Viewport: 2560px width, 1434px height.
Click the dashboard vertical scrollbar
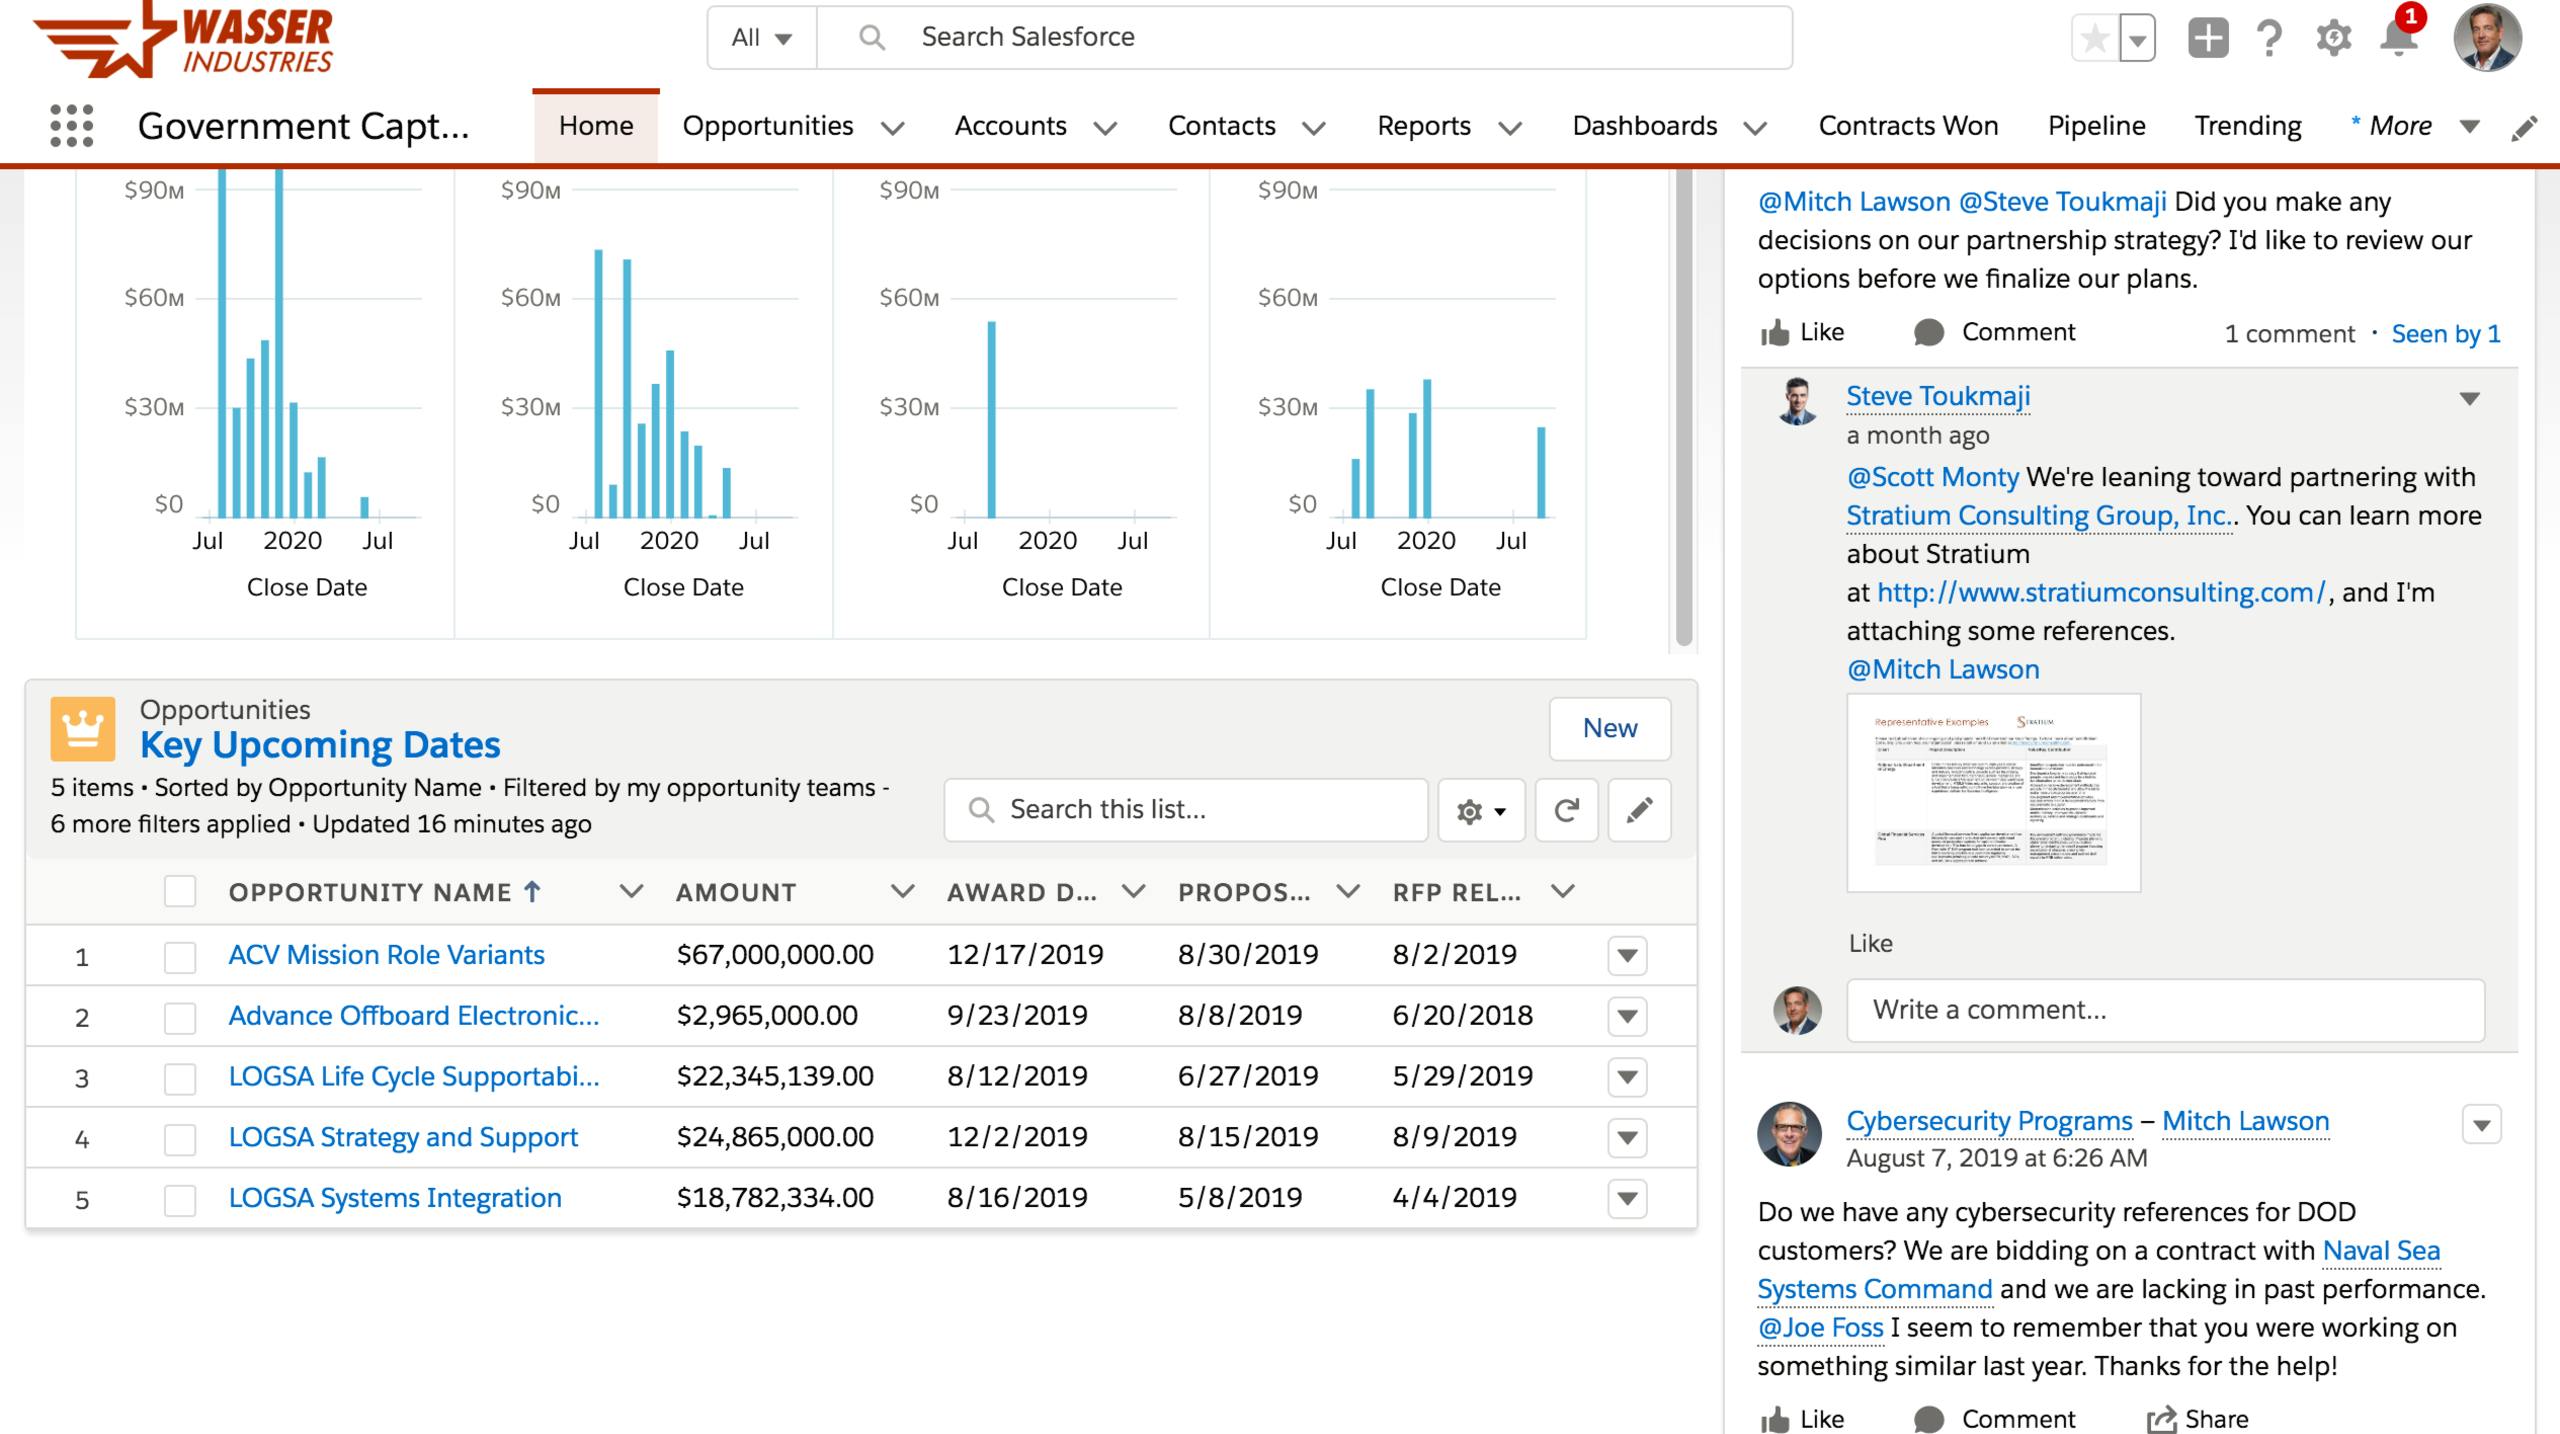click(x=1684, y=407)
